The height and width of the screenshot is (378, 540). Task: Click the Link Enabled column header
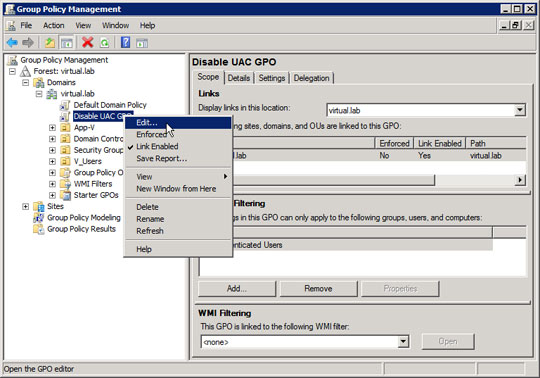[439, 143]
